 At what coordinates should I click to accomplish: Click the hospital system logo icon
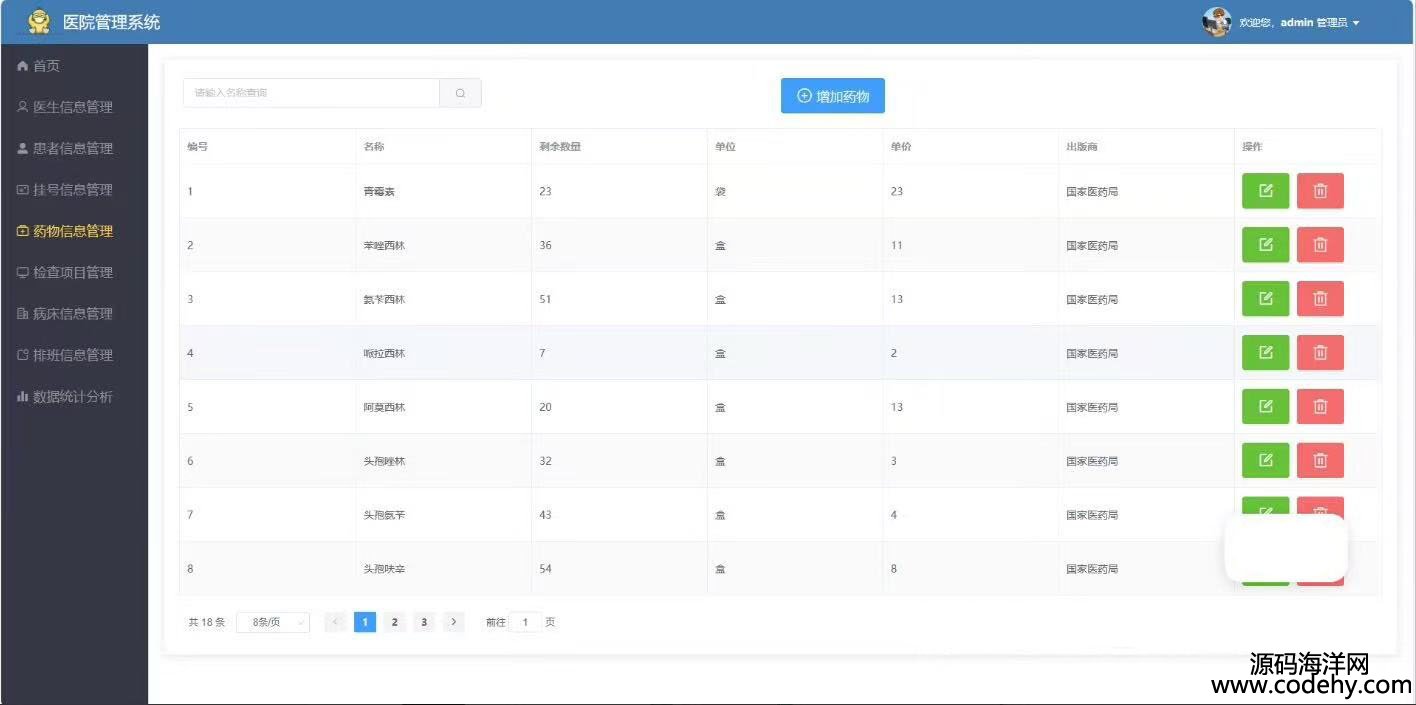(x=39, y=22)
